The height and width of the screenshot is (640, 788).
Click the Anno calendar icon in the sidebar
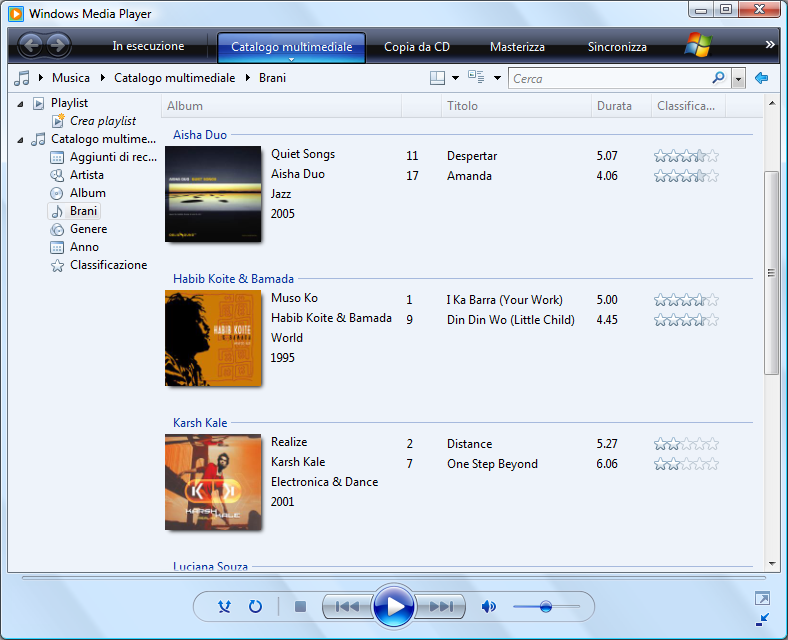(x=57, y=247)
